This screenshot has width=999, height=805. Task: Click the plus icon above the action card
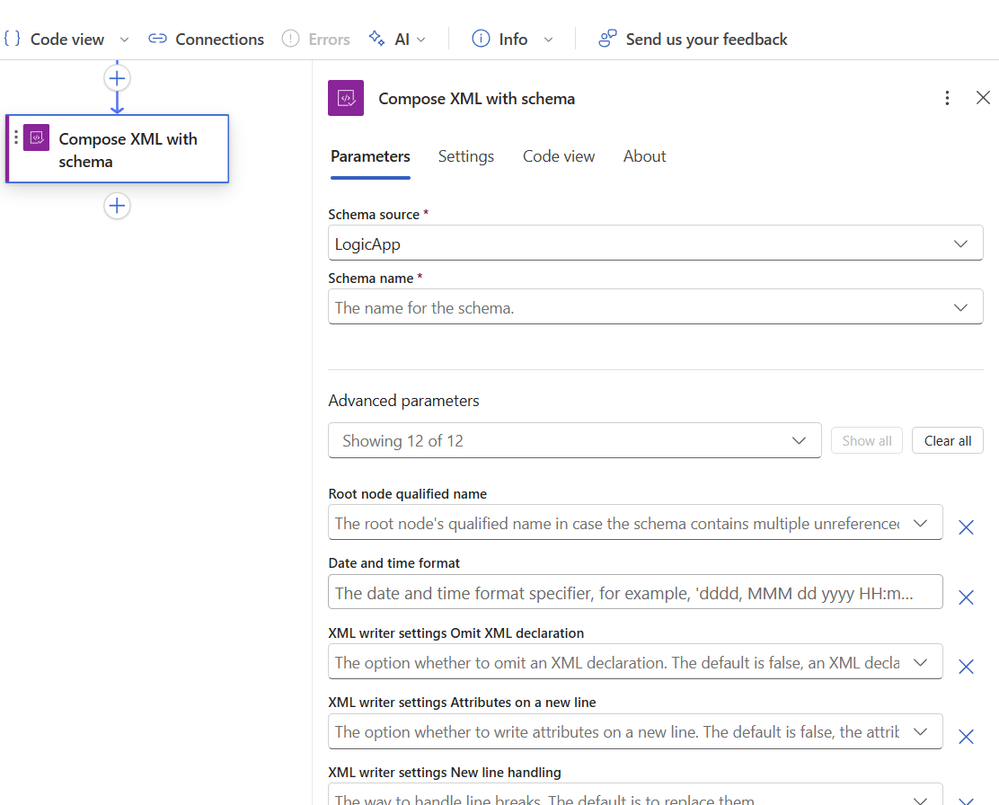[x=117, y=78]
